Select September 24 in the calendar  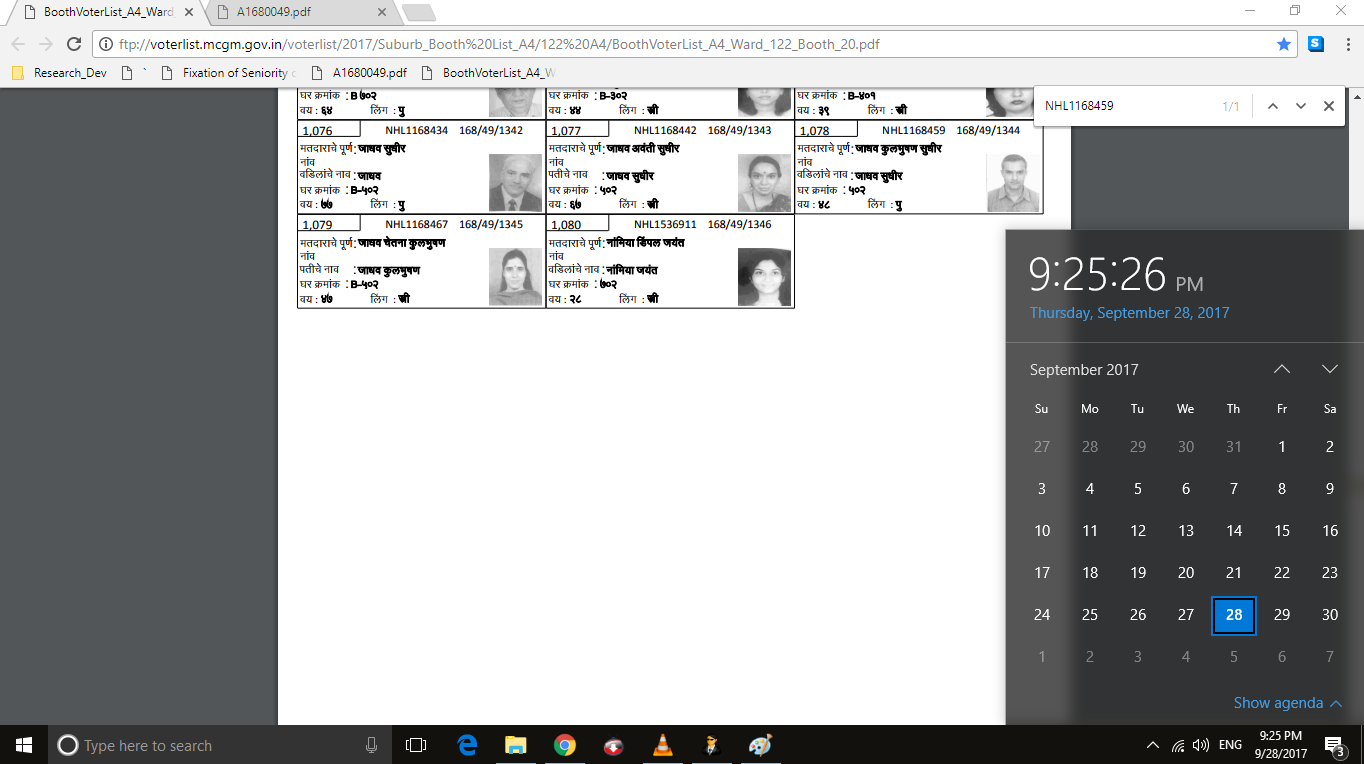(x=1042, y=615)
